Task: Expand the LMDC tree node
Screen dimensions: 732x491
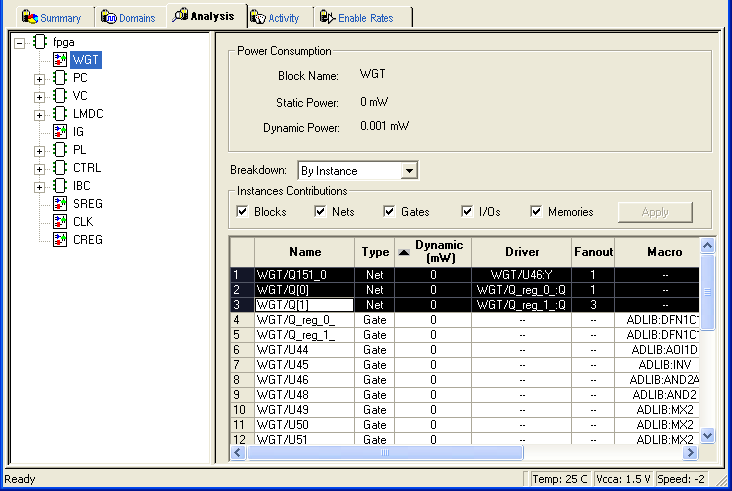Action: (39, 115)
